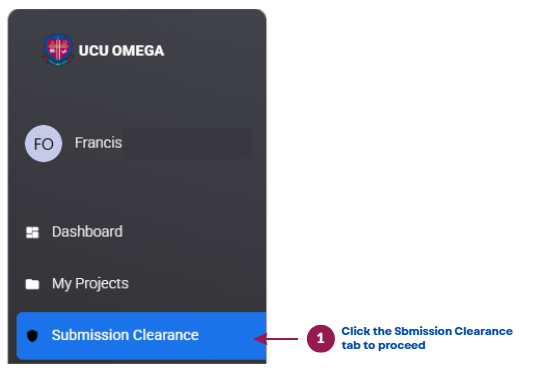
Task: Select the Submission Clearance tab label
Action: (x=125, y=335)
